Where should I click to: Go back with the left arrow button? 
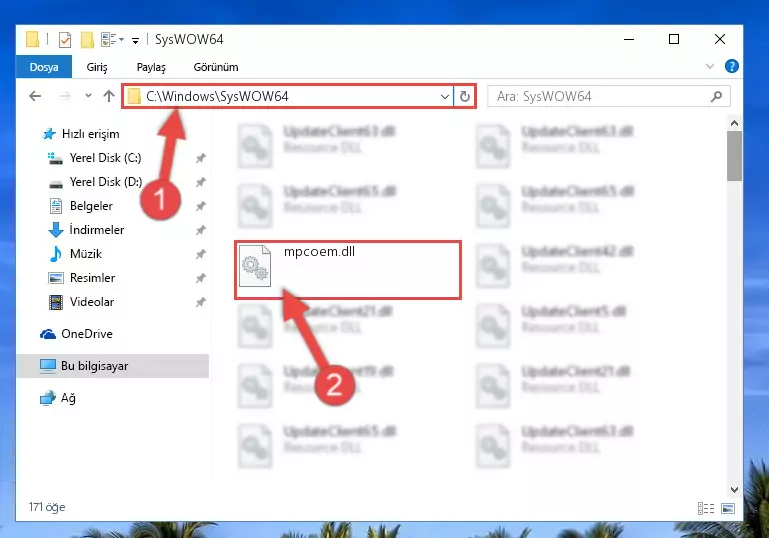coord(35,96)
